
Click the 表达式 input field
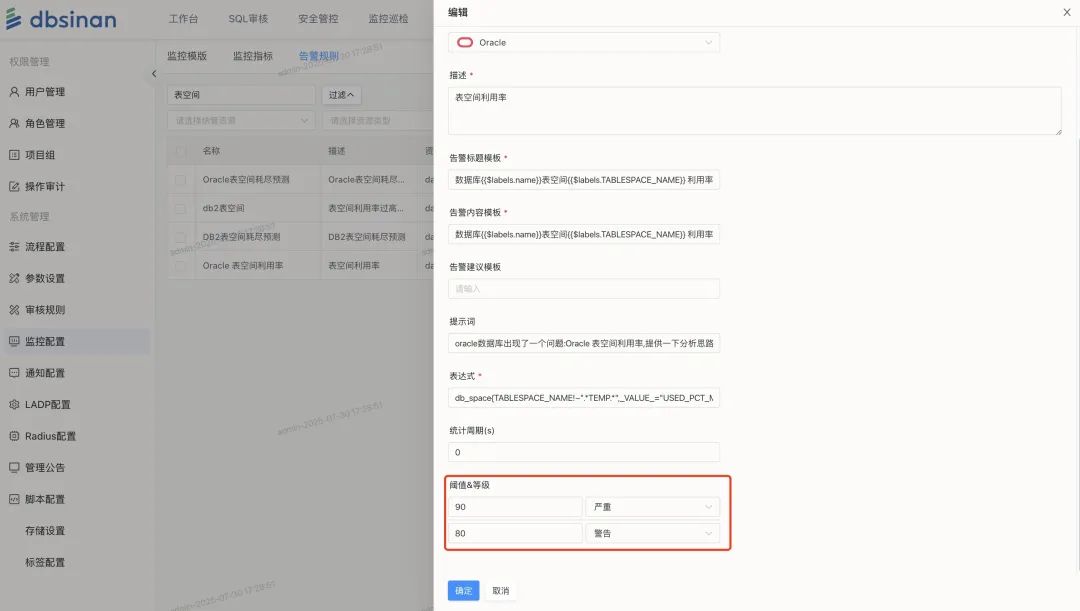(583, 397)
